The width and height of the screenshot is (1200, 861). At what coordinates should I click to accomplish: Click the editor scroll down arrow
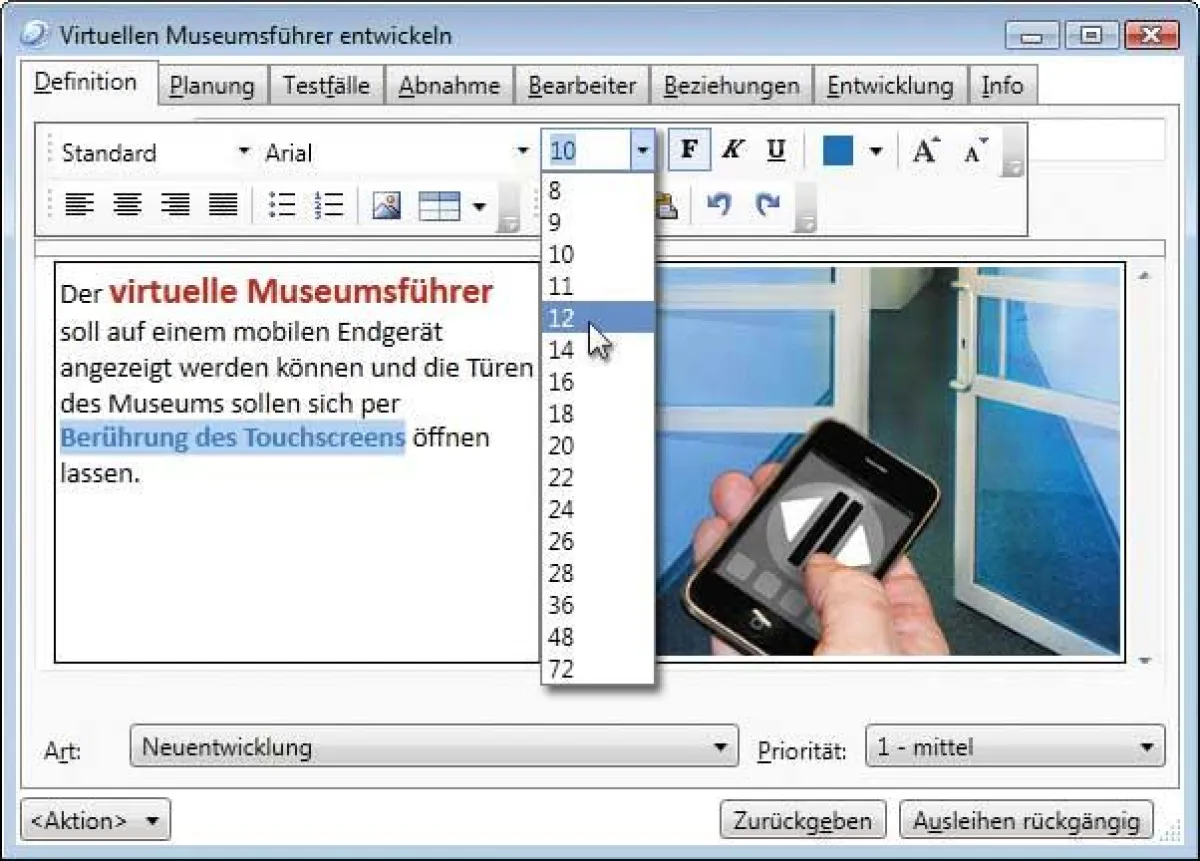tap(1145, 660)
